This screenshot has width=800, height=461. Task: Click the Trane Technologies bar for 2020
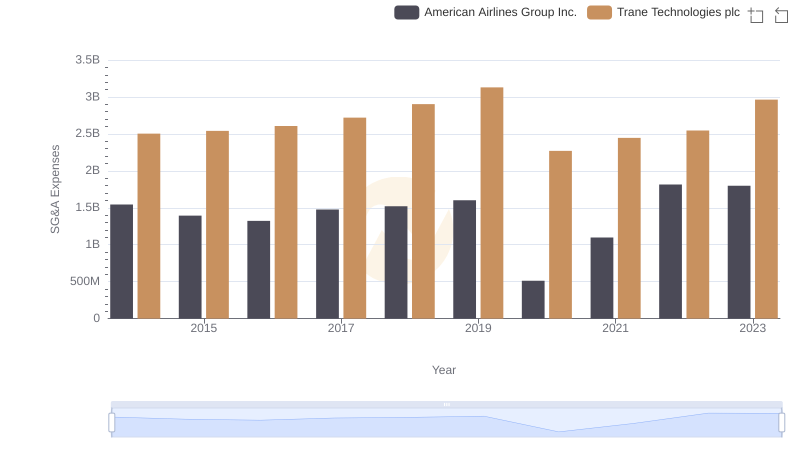pos(561,235)
